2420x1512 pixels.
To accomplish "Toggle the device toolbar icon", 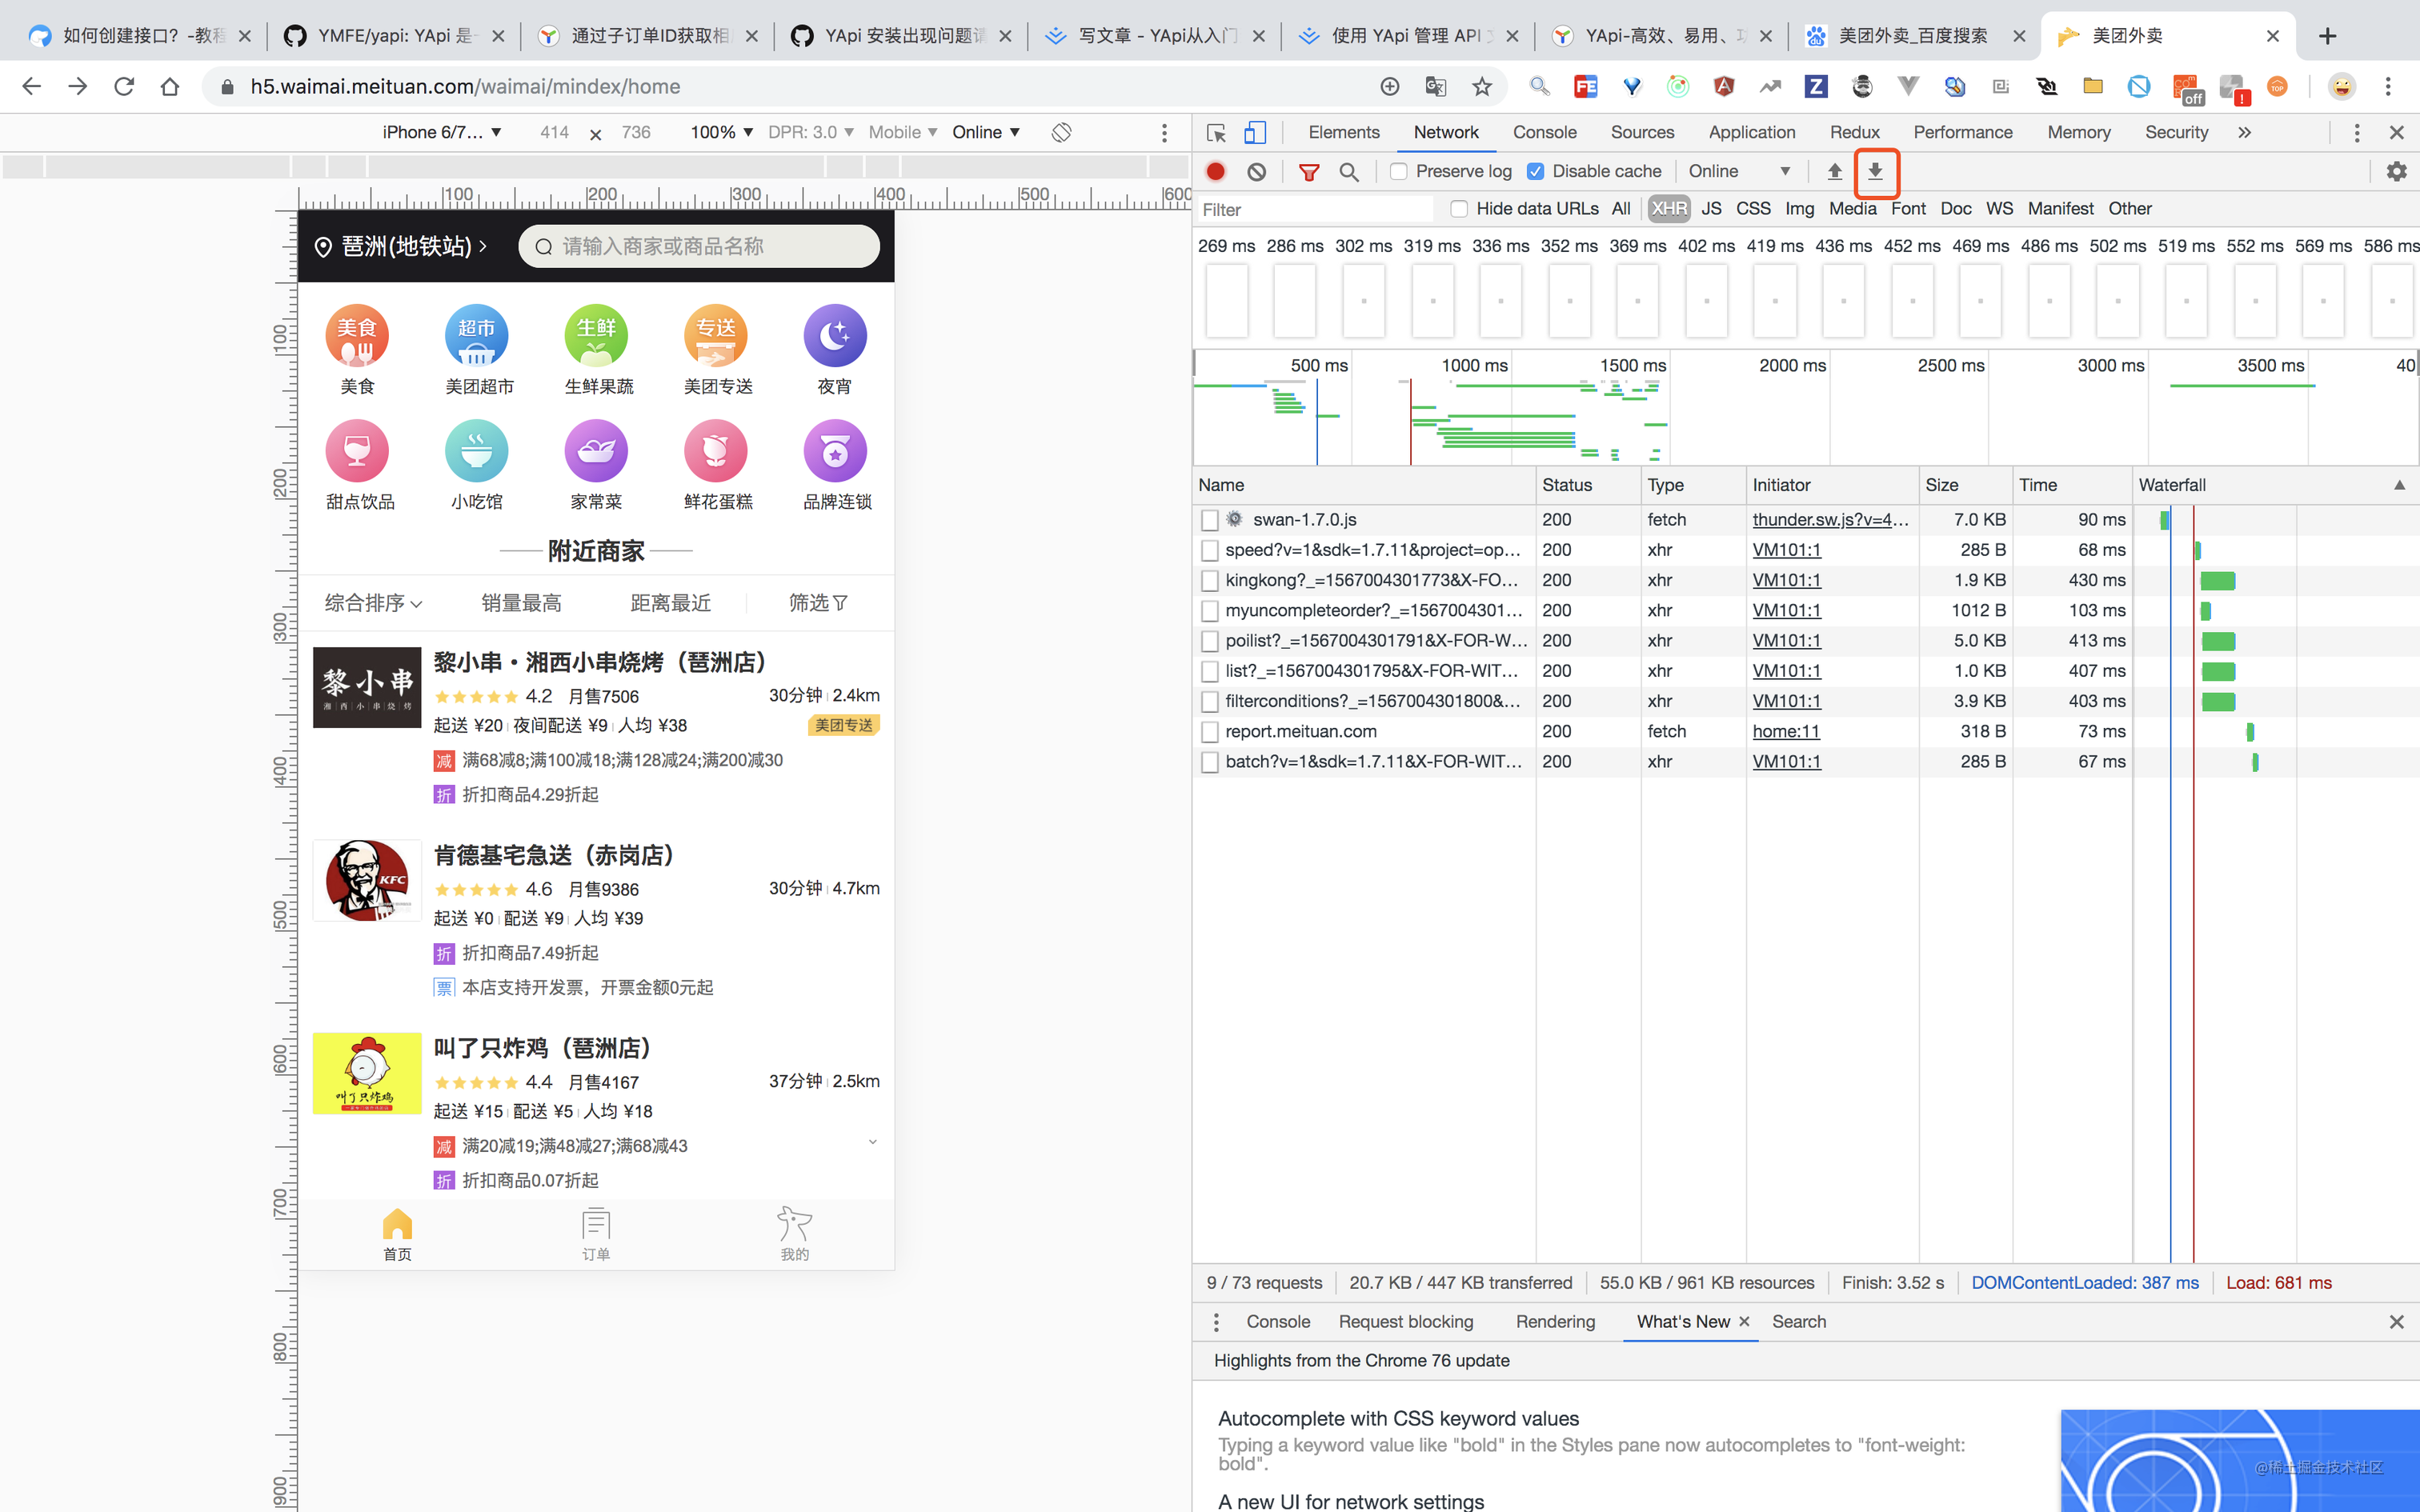I will (x=1254, y=132).
